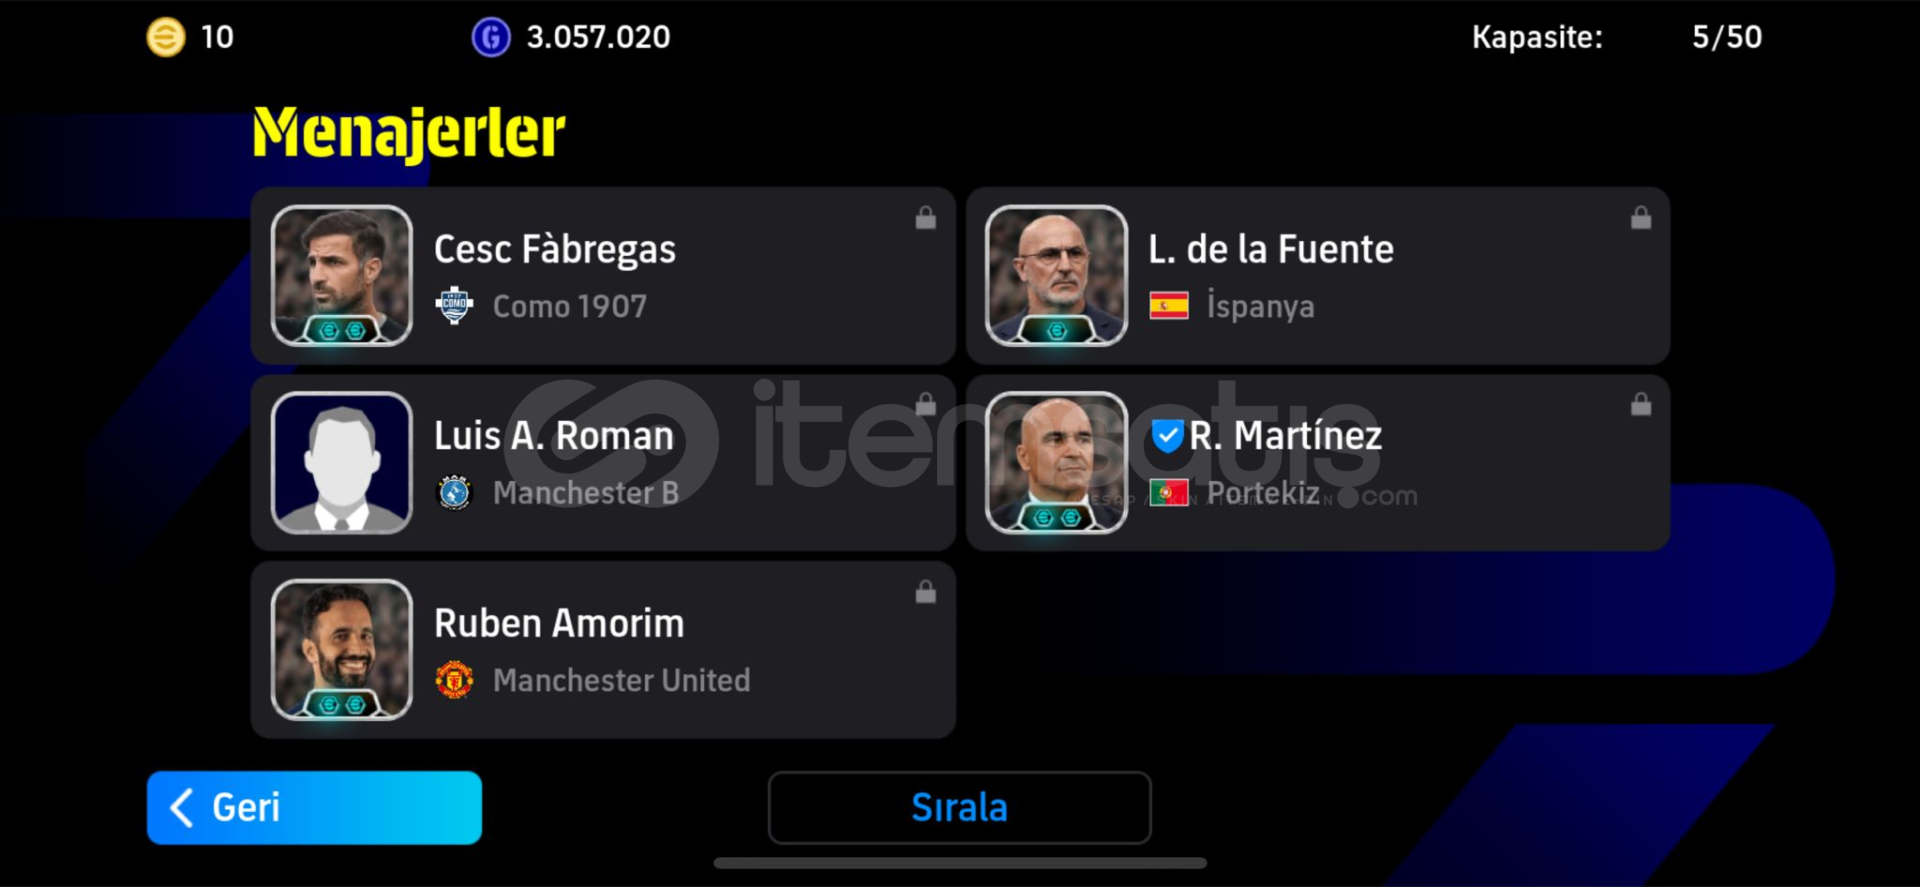The image size is (1920, 887).
Task: Click the 3.057.020 GP balance
Action: (598, 37)
